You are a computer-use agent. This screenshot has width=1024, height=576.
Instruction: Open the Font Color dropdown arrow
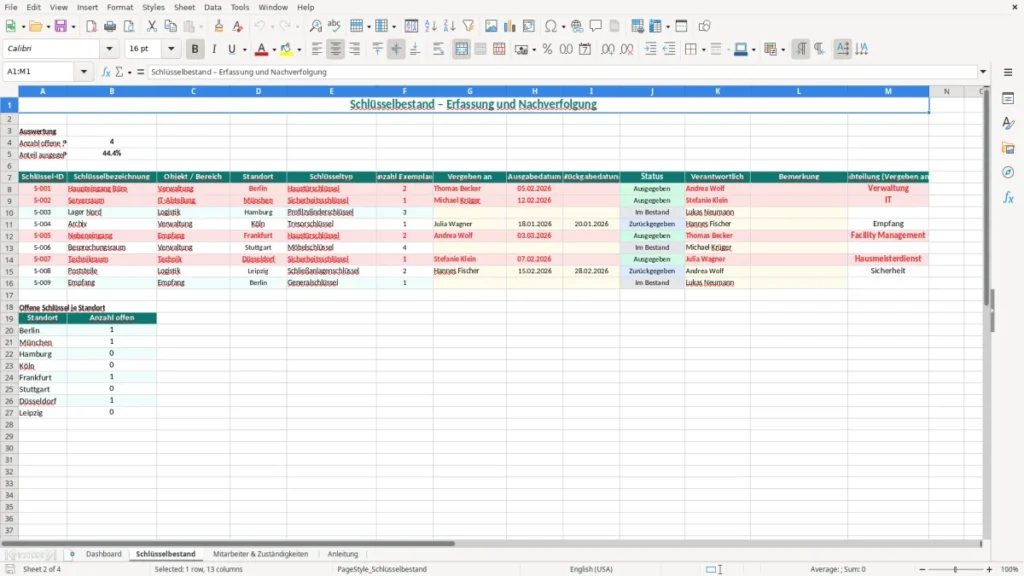coord(274,50)
